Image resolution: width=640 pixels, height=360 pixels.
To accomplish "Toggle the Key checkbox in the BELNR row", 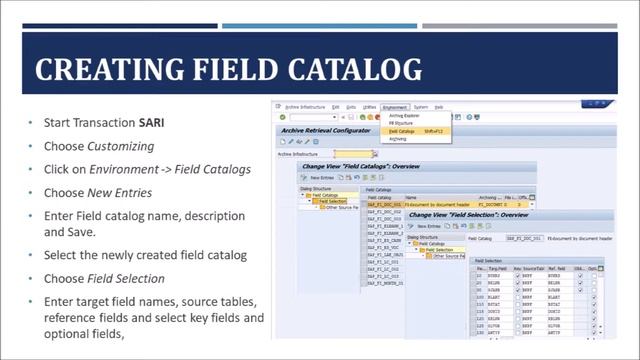I will click(518, 283).
